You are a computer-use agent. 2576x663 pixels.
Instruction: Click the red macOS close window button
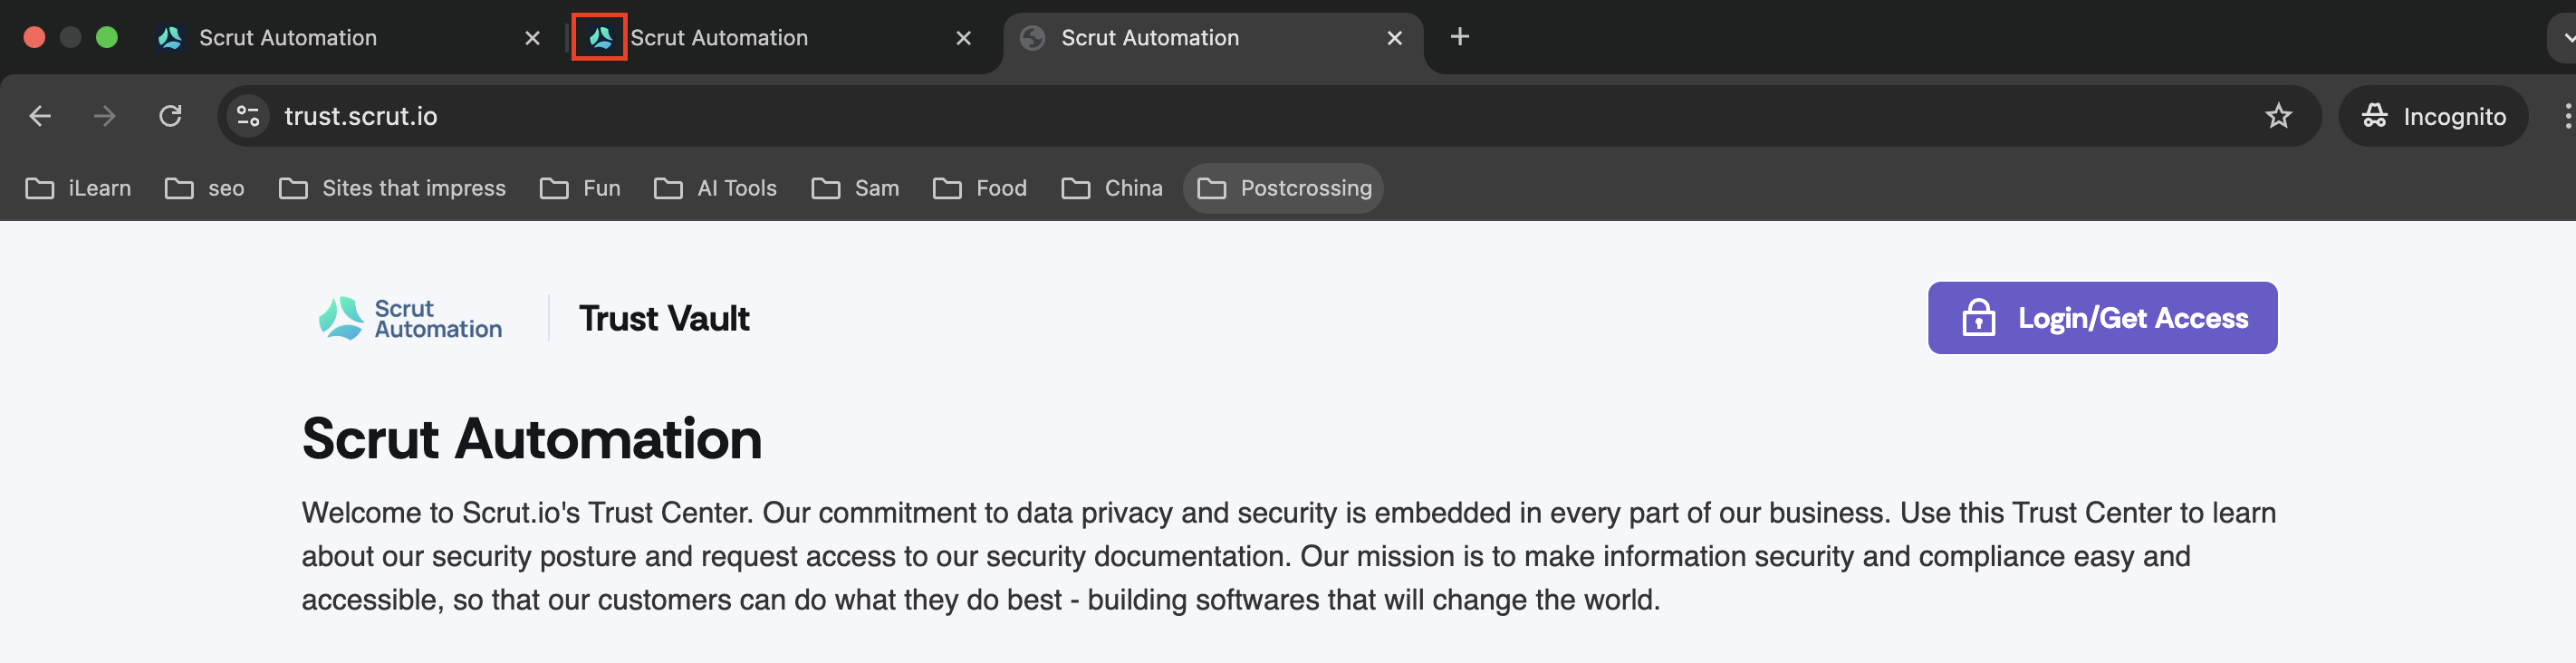point(34,37)
